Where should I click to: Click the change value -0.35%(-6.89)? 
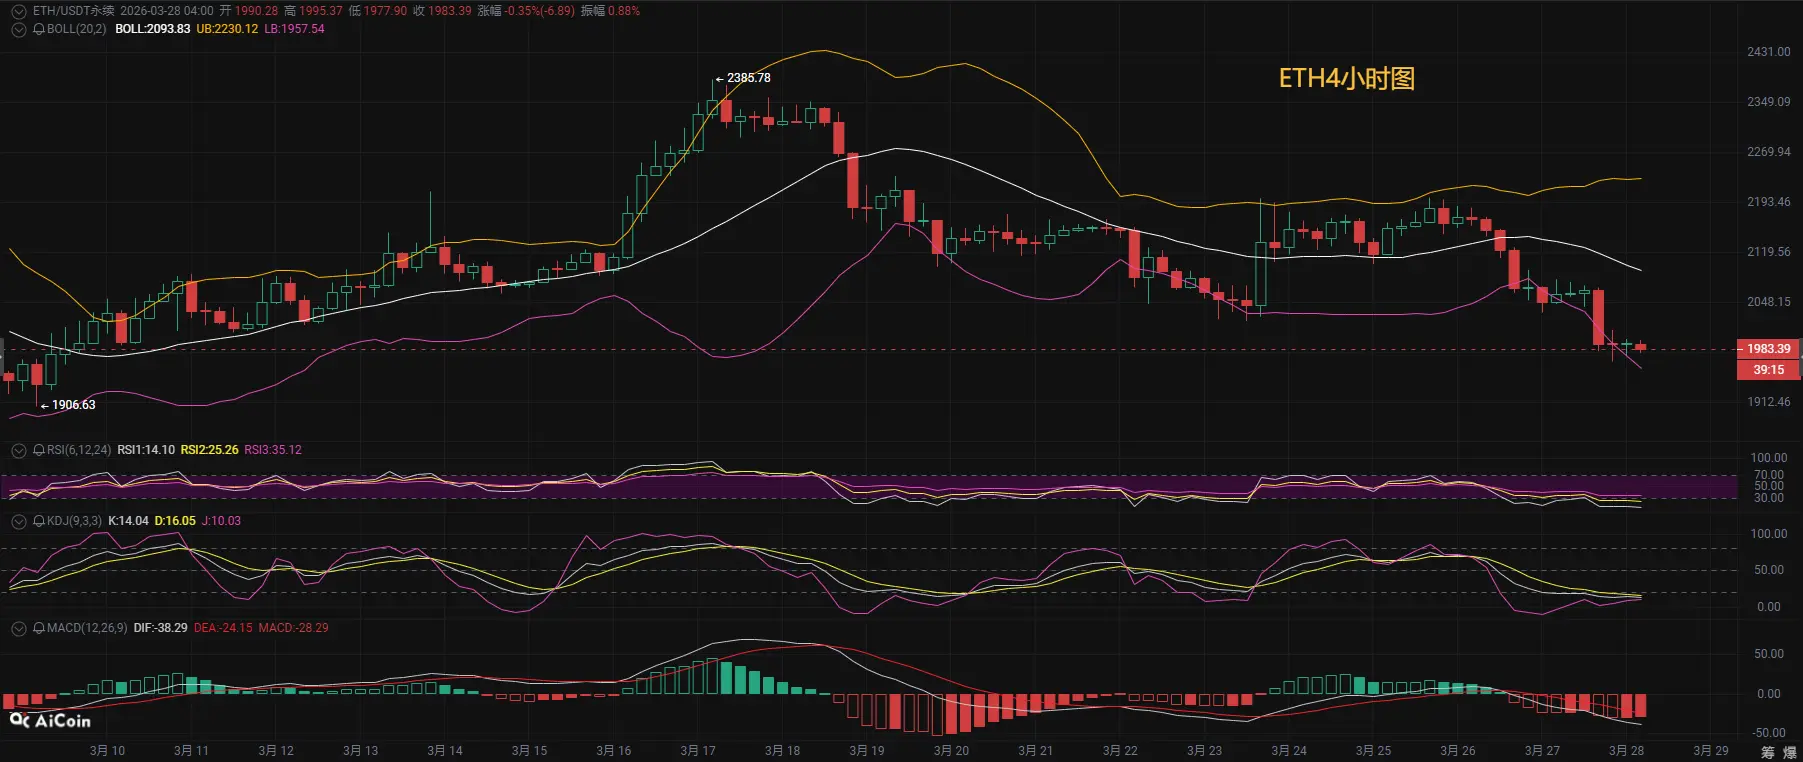click(x=540, y=11)
